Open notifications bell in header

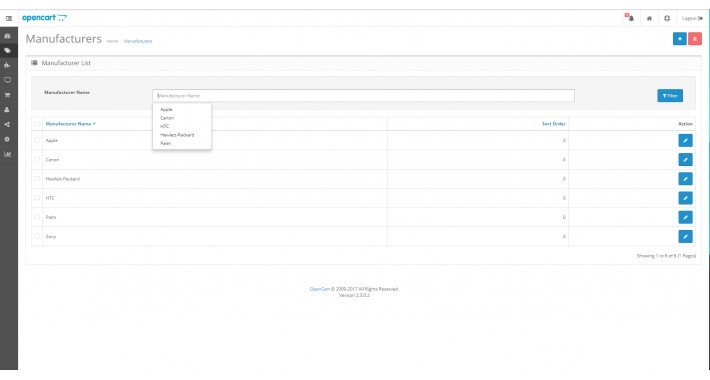pos(630,18)
